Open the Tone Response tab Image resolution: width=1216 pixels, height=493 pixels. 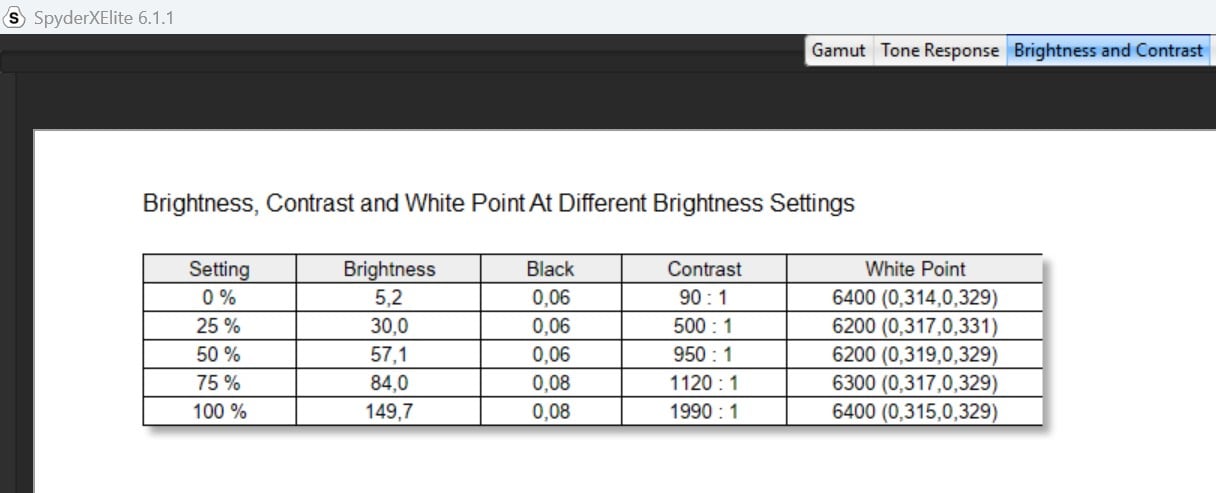[940, 50]
